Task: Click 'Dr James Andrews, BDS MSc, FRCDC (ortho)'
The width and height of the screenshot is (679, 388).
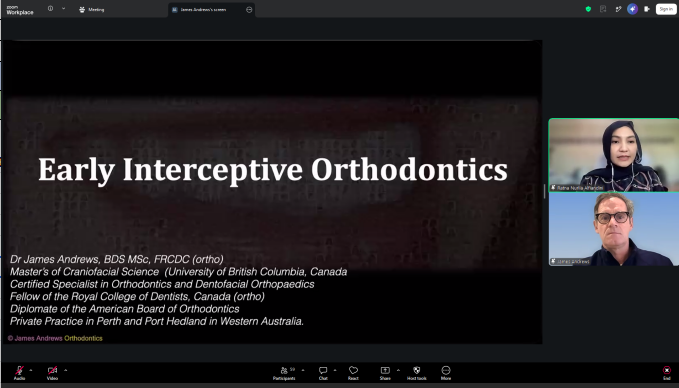Action: 117,259
